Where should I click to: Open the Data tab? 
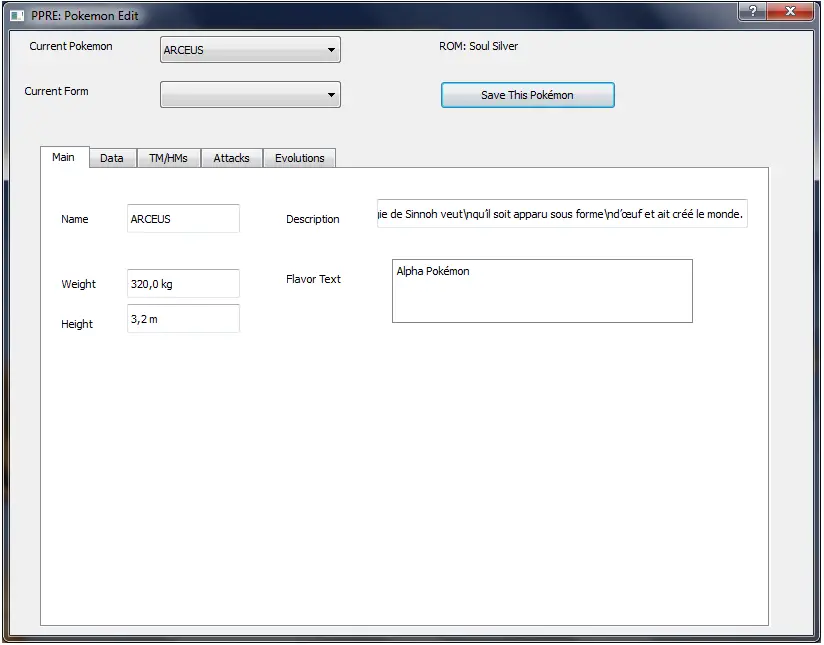pyautogui.click(x=112, y=158)
